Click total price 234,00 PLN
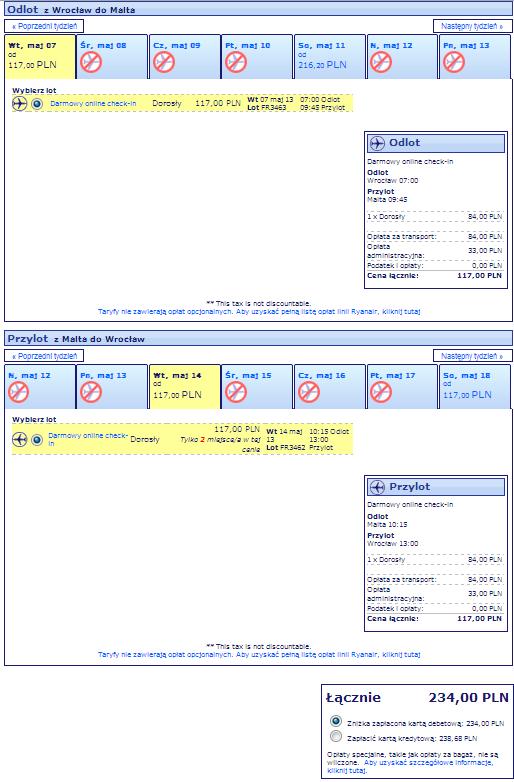 469,698
